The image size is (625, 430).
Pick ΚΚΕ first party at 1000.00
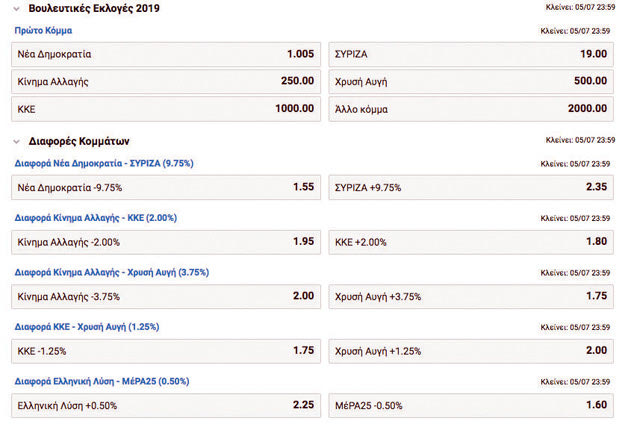(166, 109)
